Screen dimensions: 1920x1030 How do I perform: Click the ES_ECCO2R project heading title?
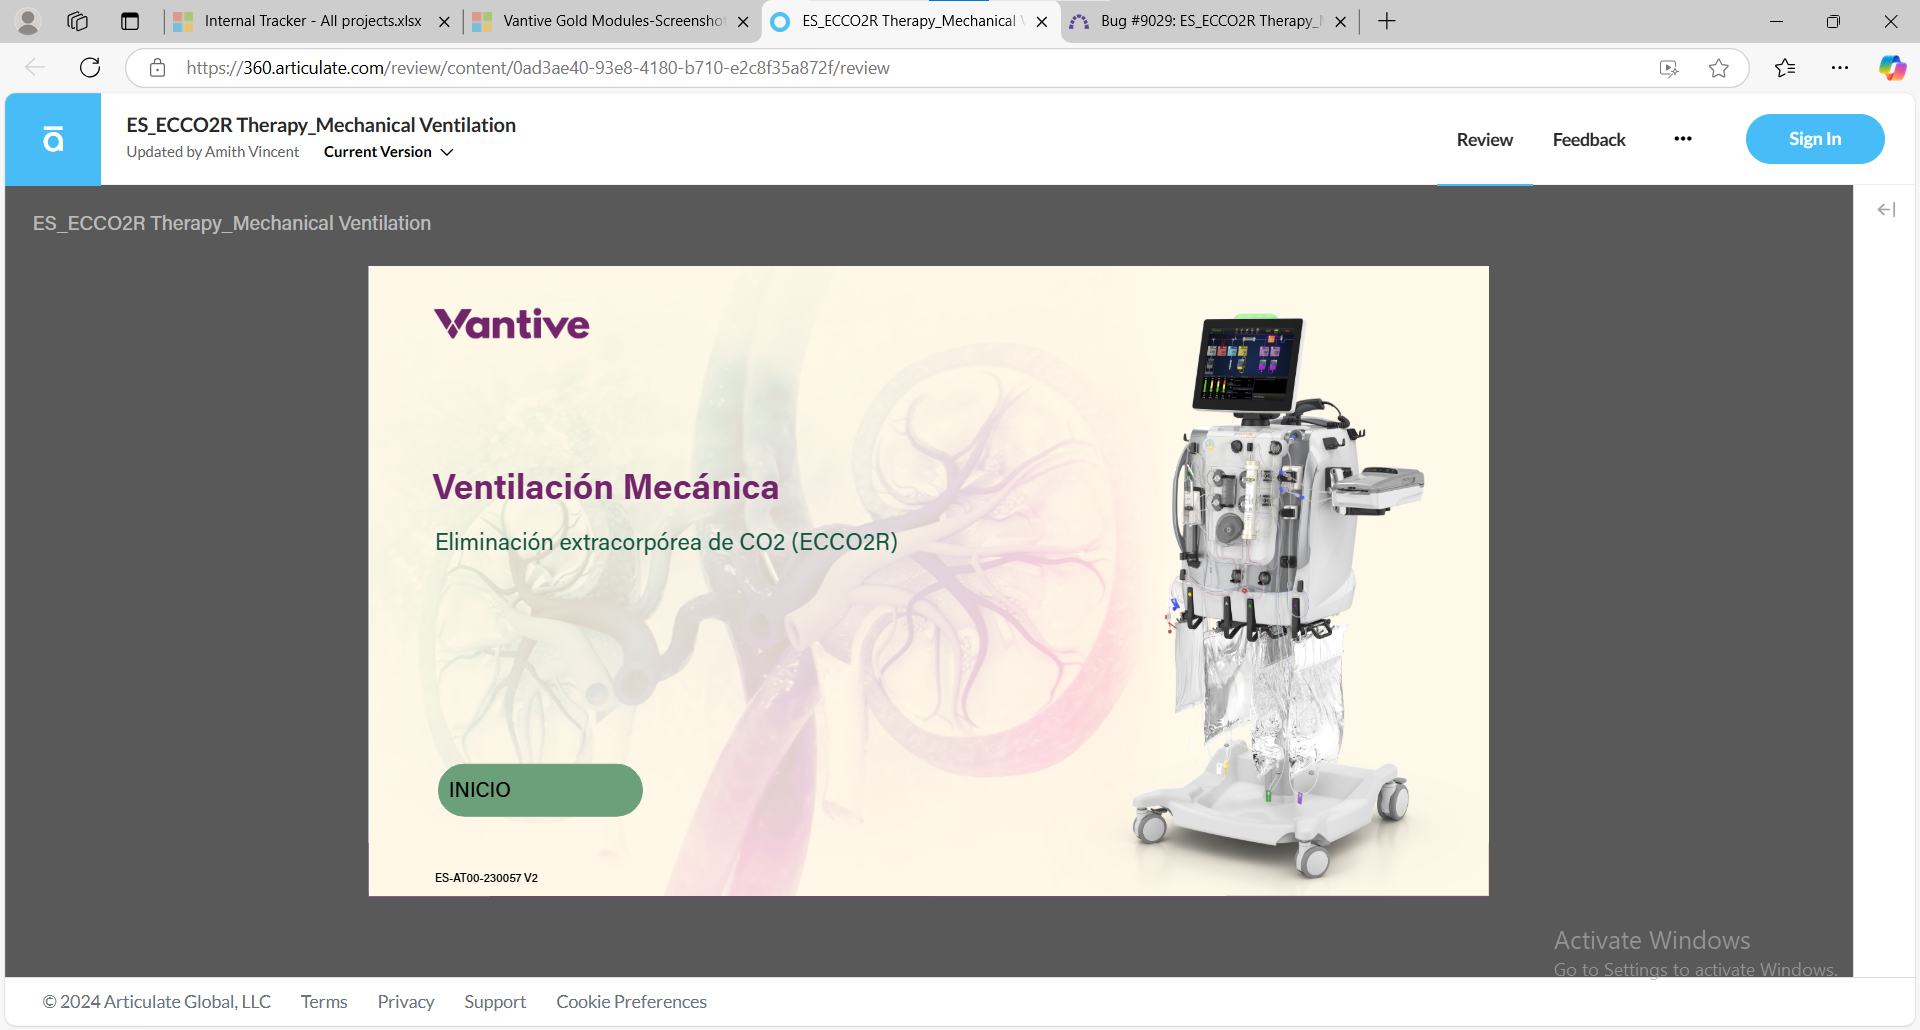[x=321, y=125]
